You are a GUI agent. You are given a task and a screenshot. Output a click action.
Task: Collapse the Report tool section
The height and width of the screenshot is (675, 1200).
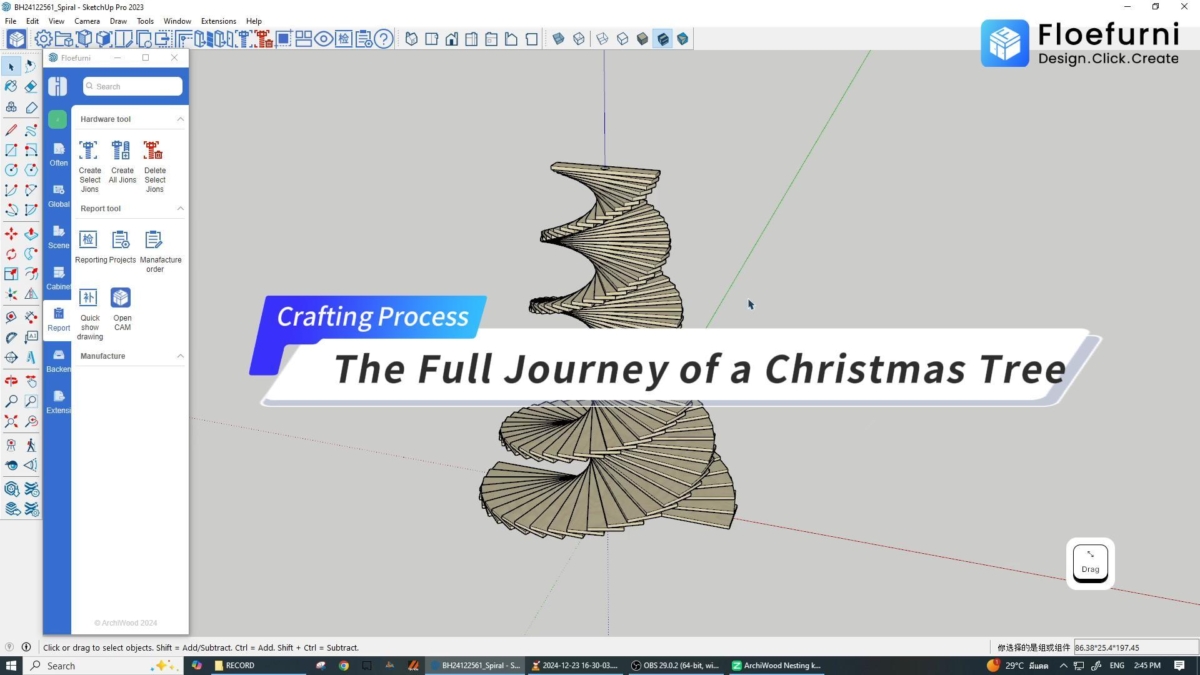point(180,209)
